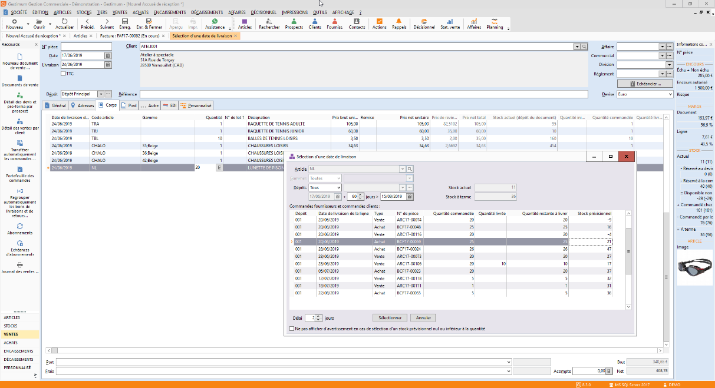Click Abonnements sidebar icon

coord(20,229)
